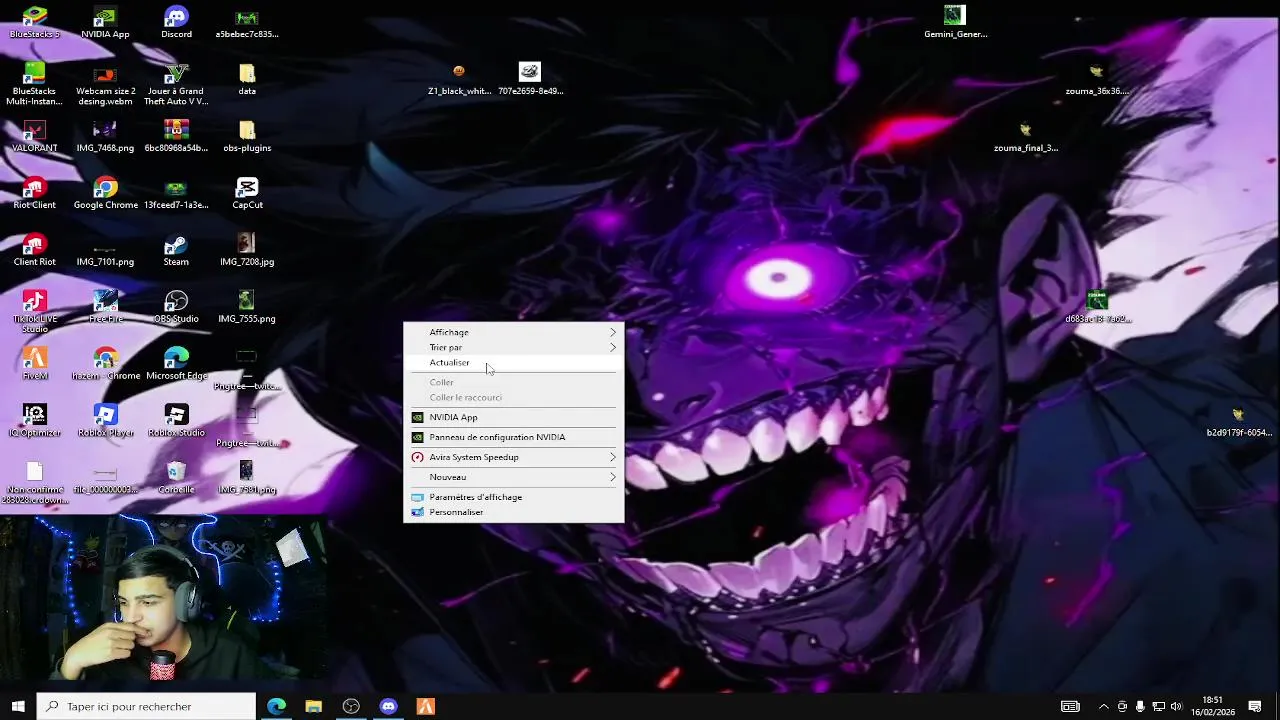Select the zouma_36x36... file

coord(1097,79)
